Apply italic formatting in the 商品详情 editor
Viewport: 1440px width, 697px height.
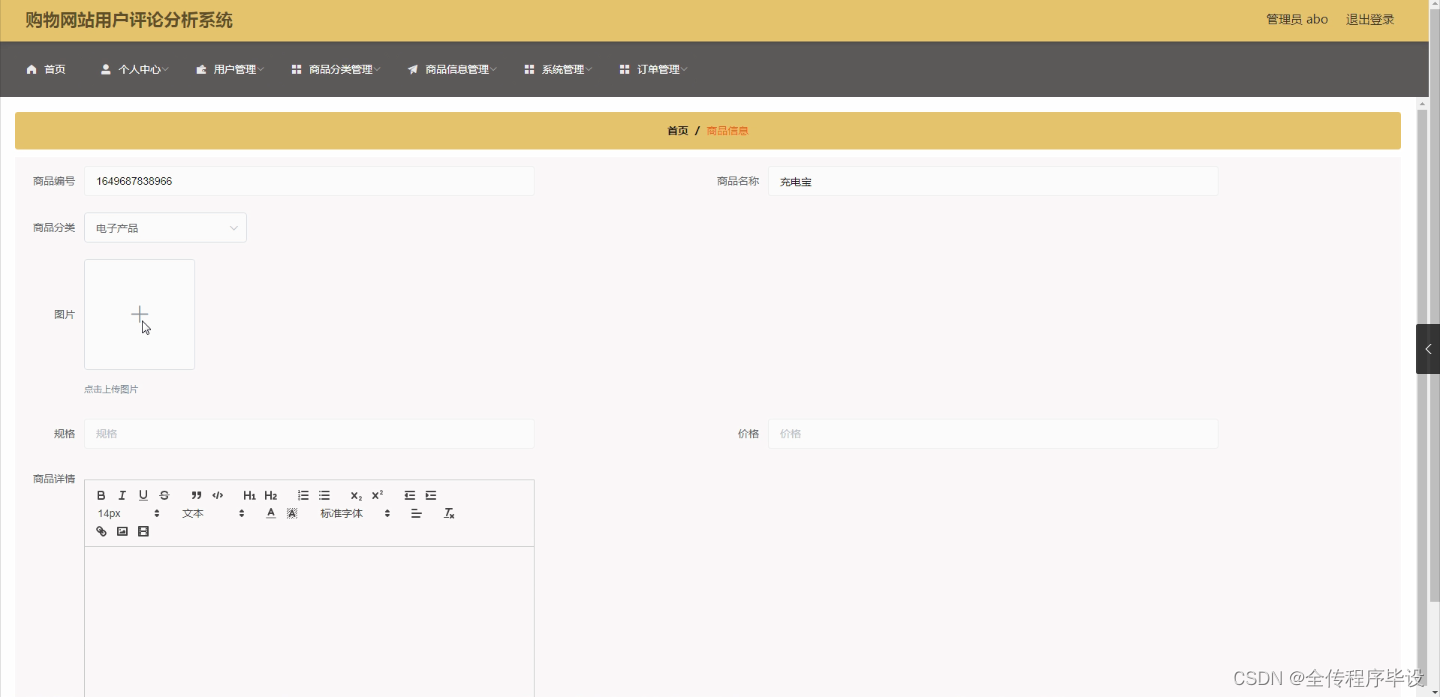tap(121, 495)
